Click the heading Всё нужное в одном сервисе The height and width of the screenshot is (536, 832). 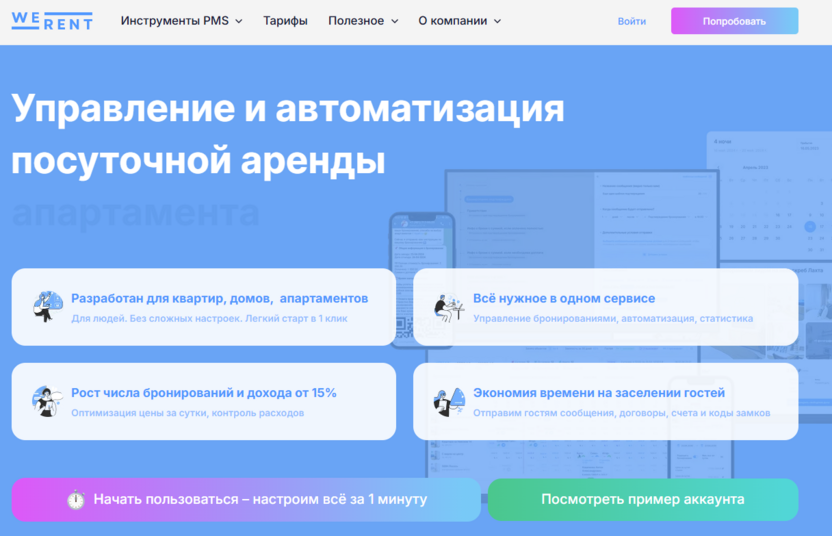point(564,298)
